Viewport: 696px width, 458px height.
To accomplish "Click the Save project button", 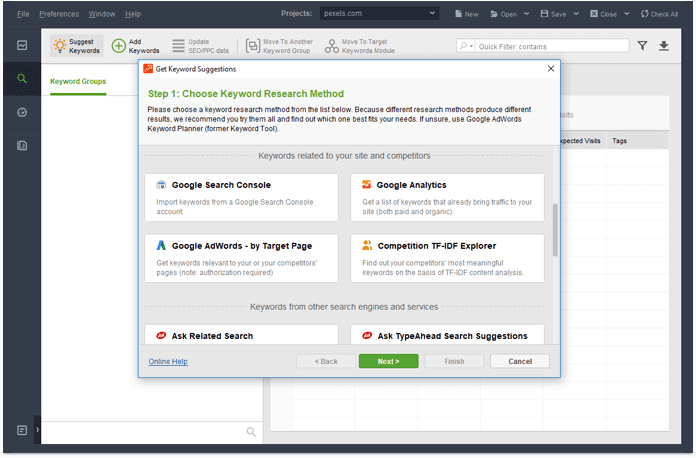I will tap(553, 14).
